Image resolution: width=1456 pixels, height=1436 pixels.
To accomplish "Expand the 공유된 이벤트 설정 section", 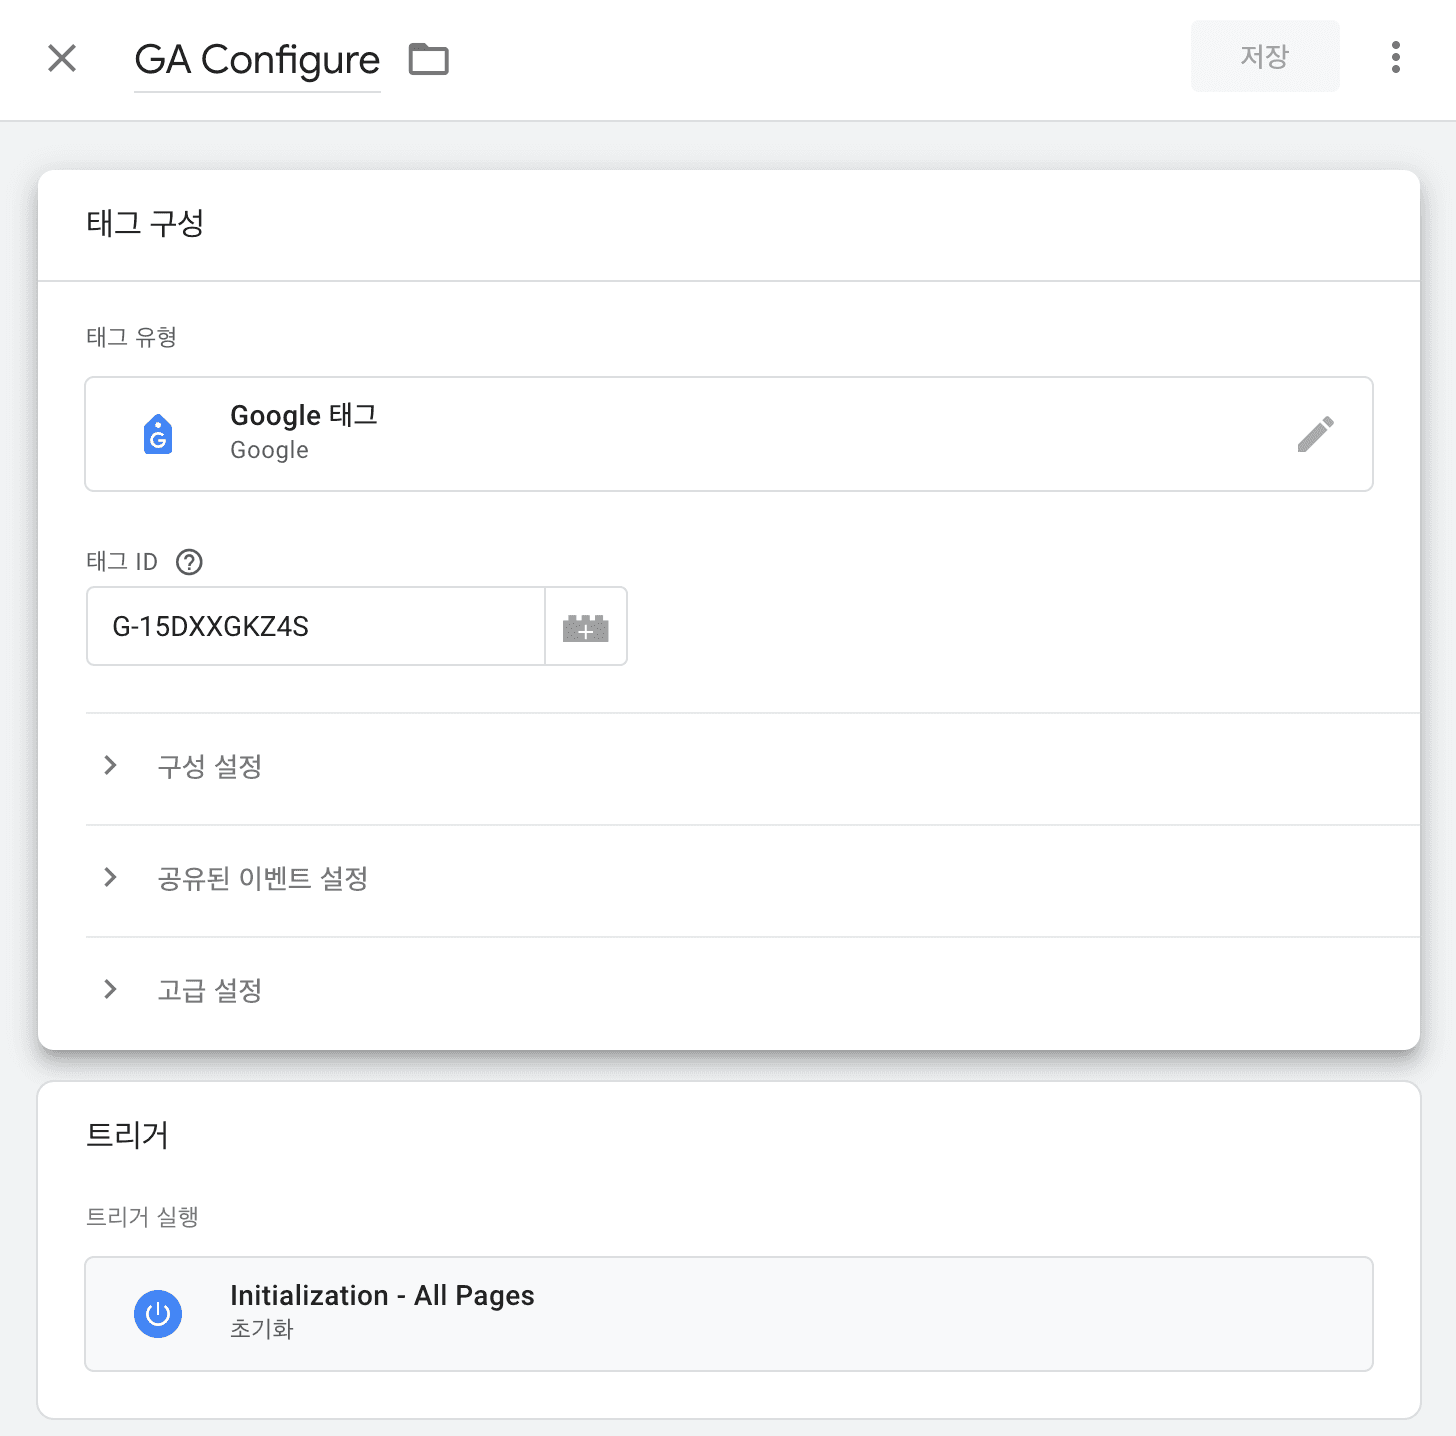I will (x=263, y=879).
